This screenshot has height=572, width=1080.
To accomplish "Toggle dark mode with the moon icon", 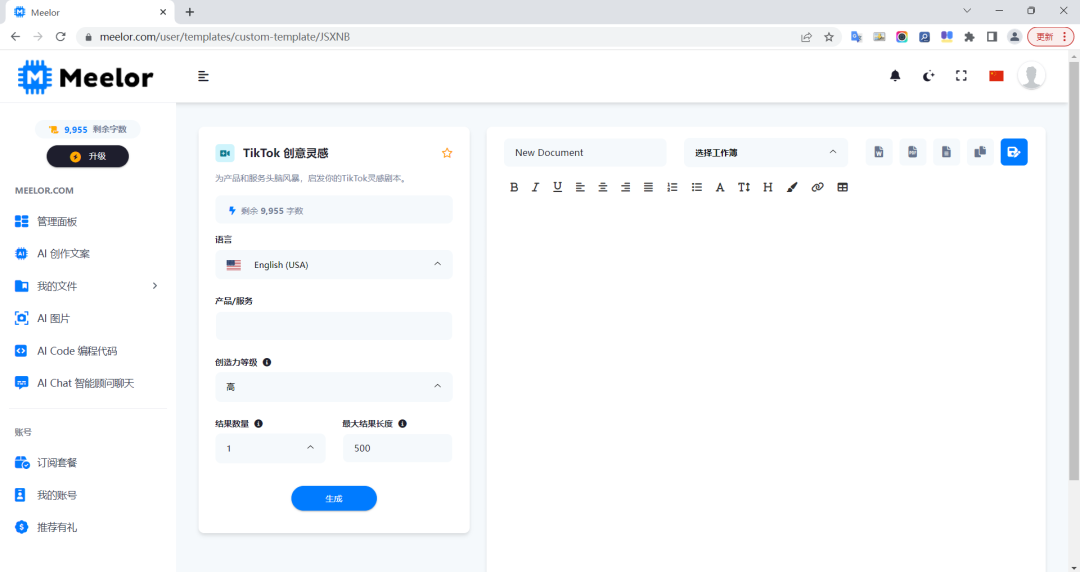I will coord(928,76).
